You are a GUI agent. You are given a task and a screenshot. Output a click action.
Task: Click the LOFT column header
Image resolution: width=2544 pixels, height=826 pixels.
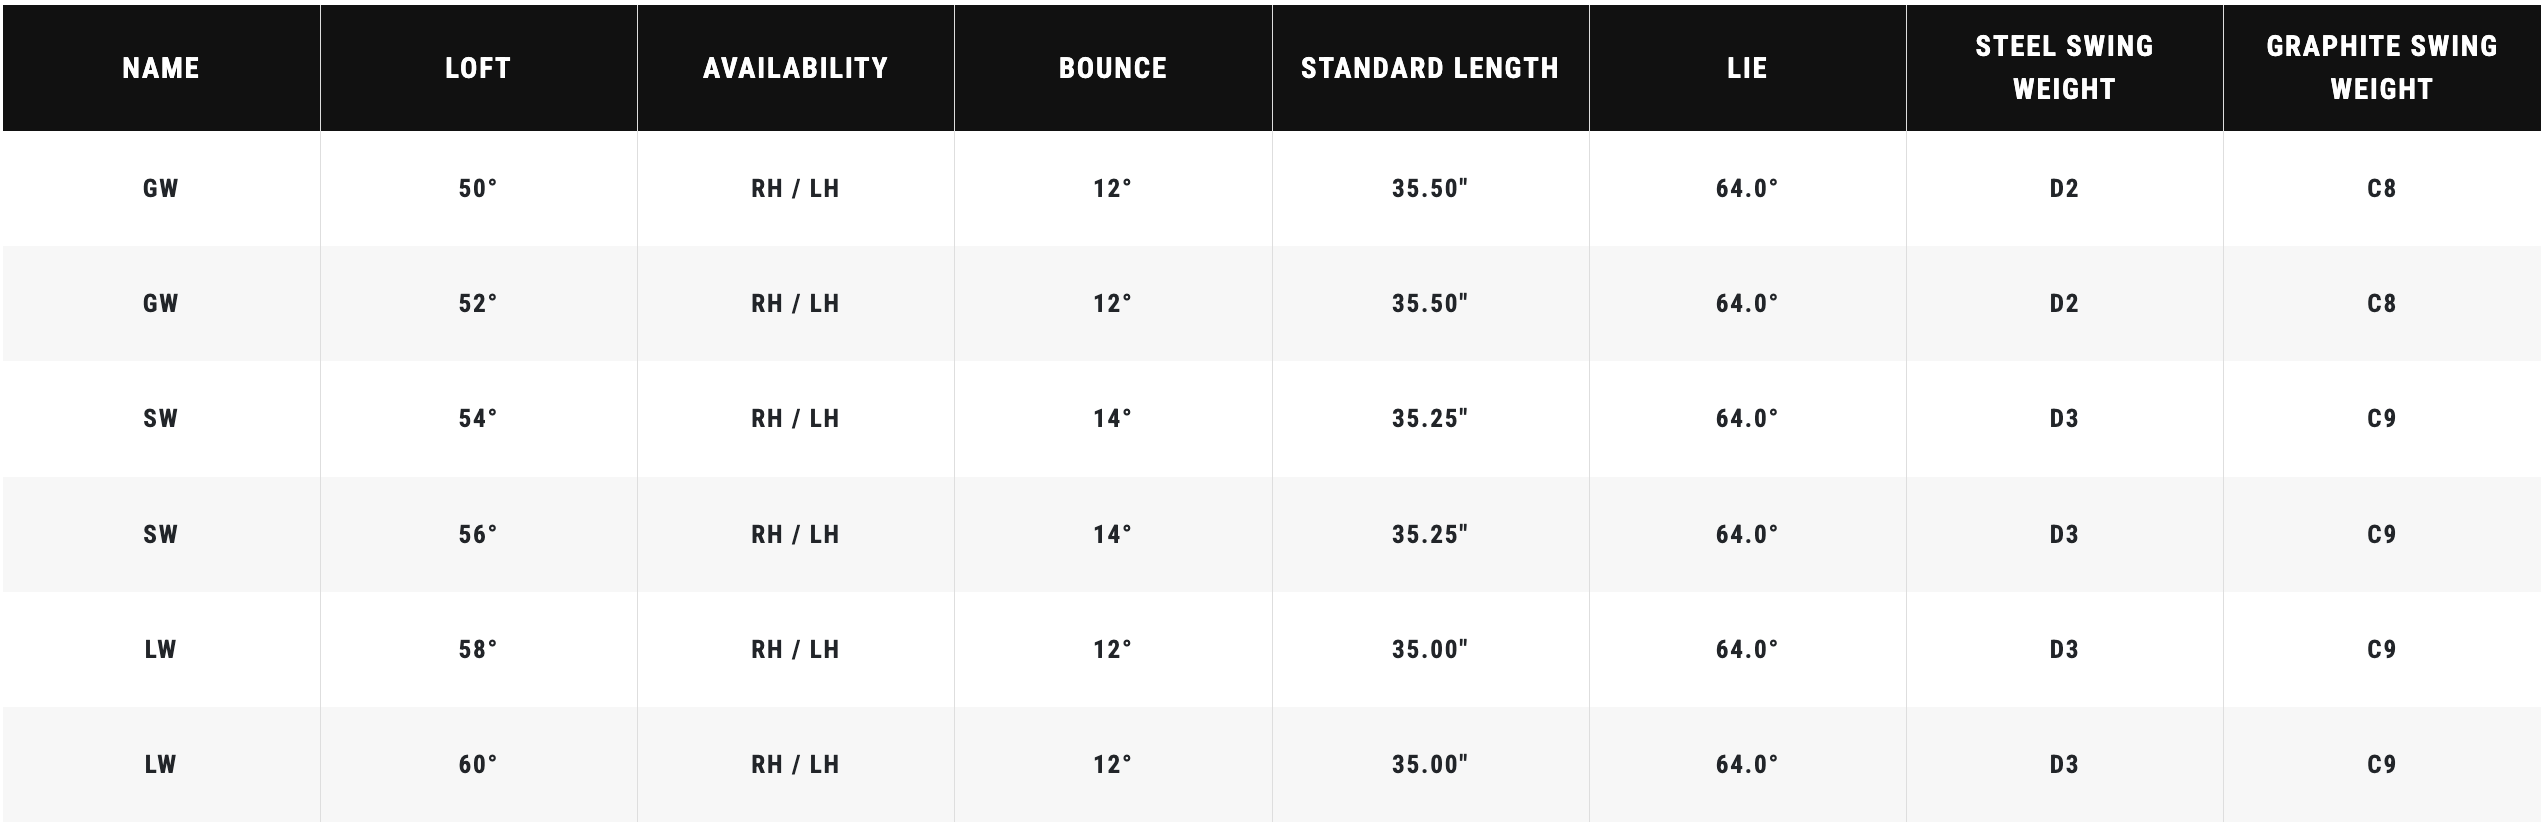pyautogui.click(x=478, y=68)
